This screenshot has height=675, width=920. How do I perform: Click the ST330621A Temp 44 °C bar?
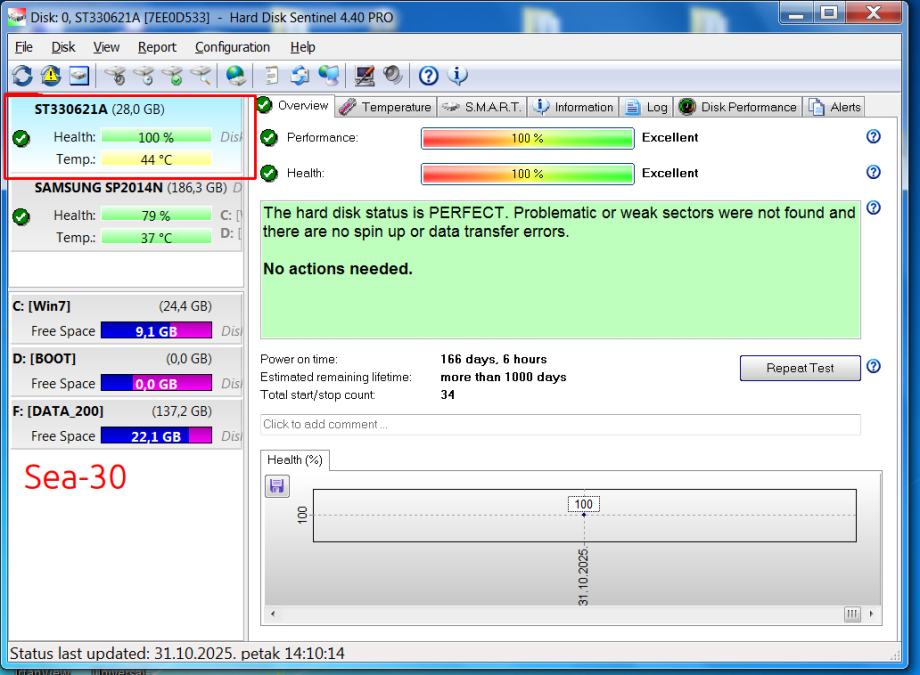pos(156,159)
